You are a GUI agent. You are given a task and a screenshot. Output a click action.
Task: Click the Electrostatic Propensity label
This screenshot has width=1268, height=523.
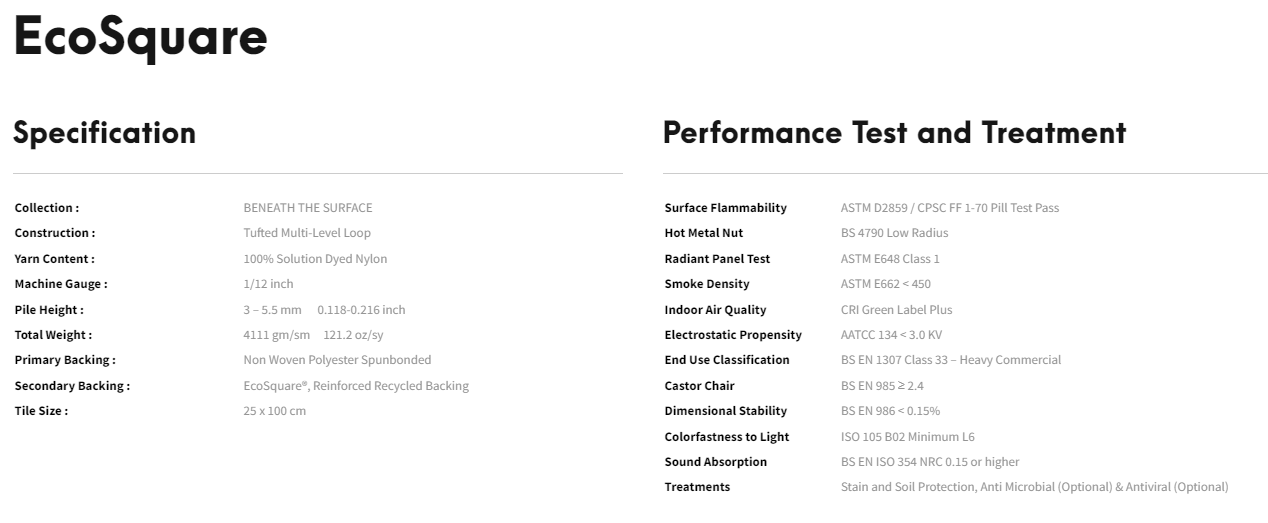733,335
